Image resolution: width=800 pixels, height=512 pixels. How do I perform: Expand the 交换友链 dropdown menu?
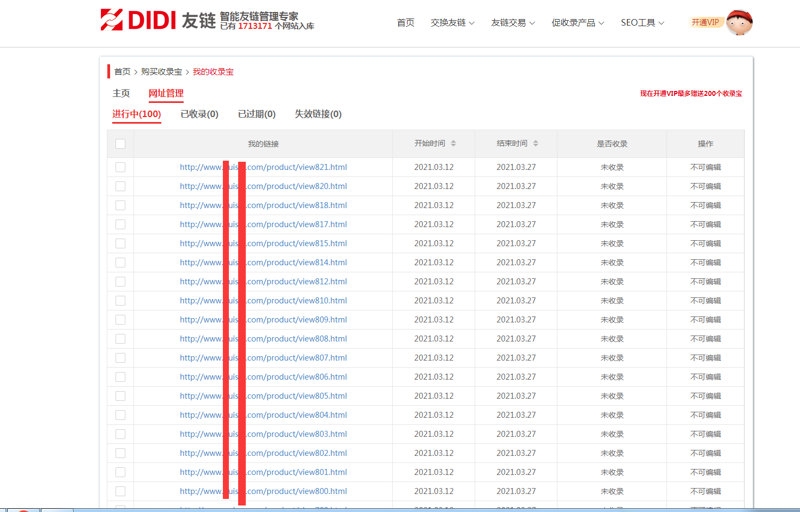(453, 22)
